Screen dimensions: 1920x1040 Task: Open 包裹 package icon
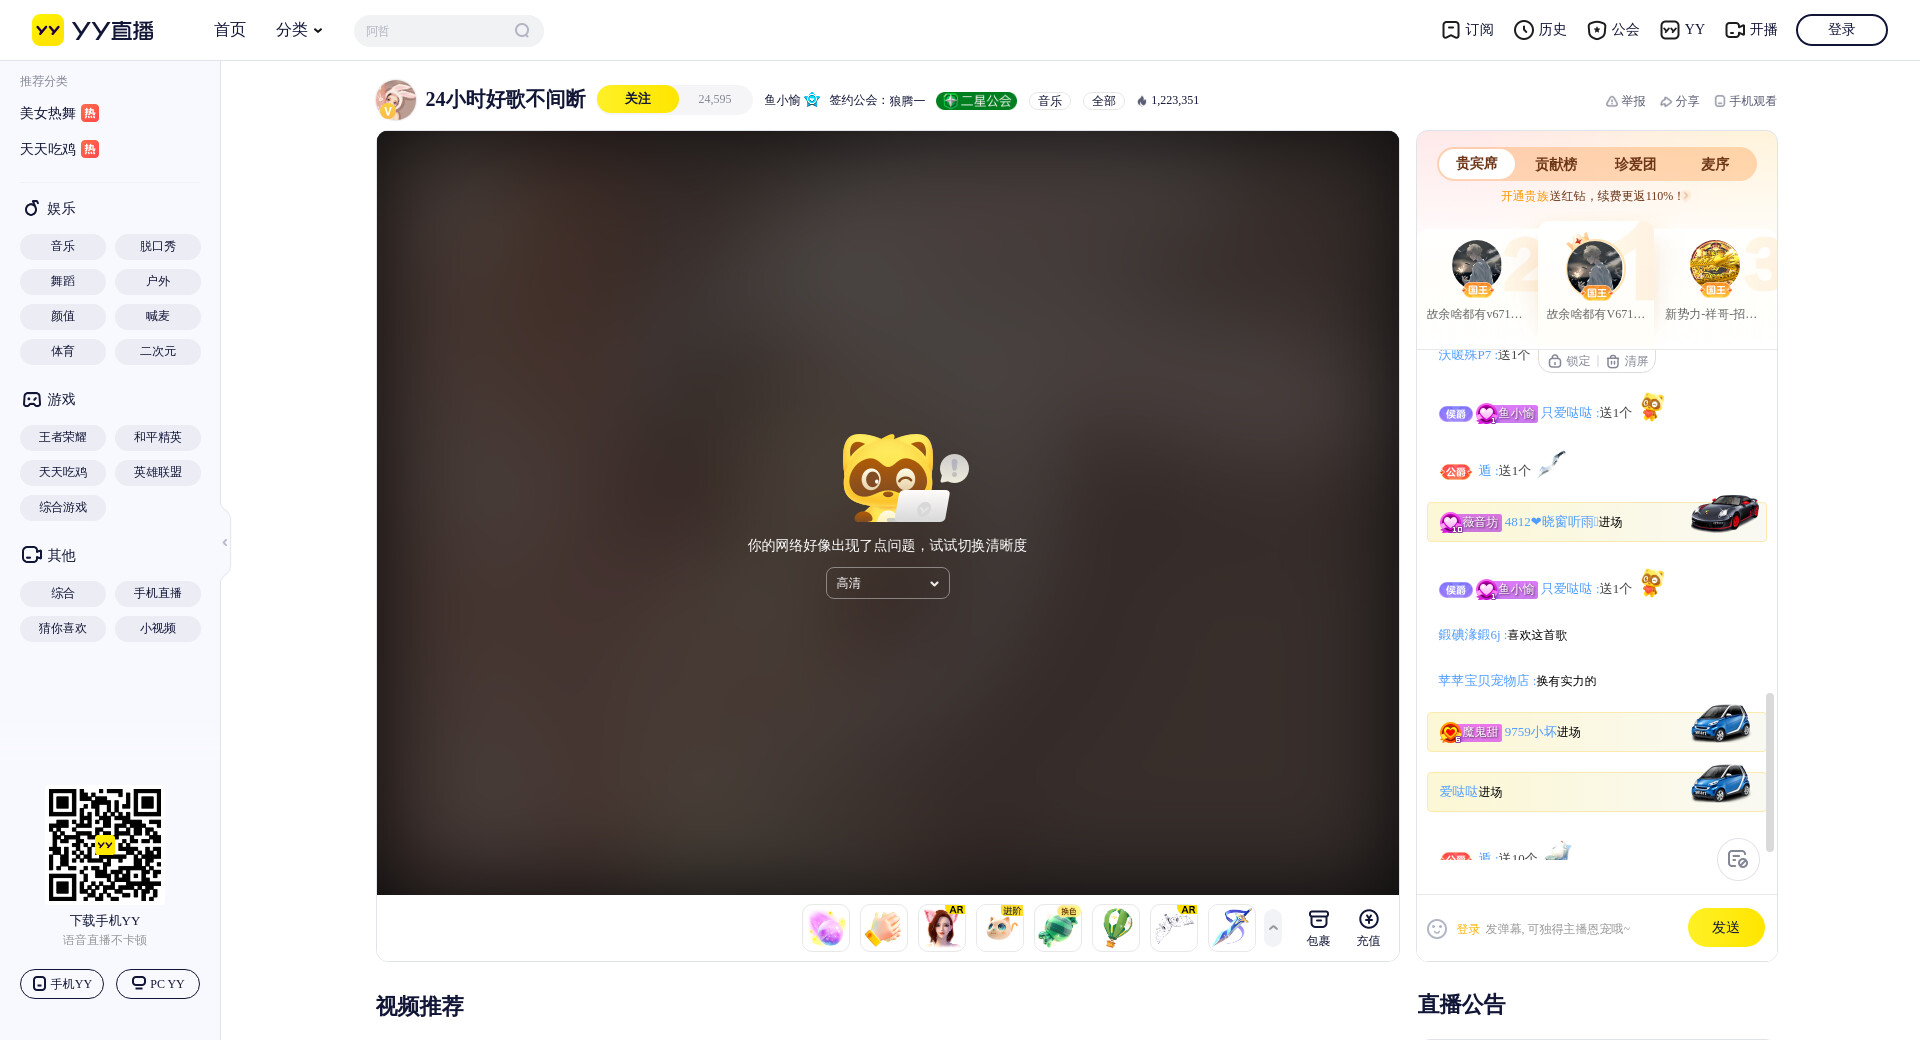(x=1318, y=920)
